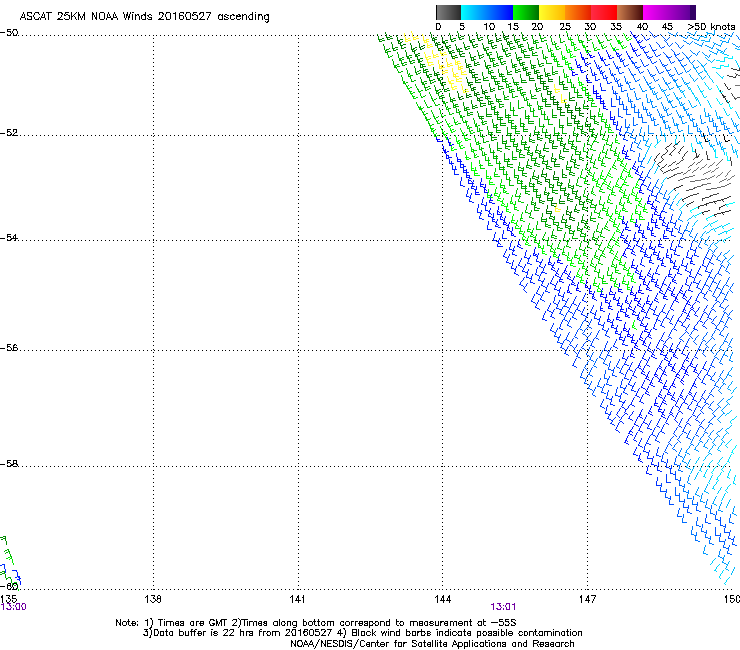Click the black contaminated wind barbs near -52

coord(695,177)
